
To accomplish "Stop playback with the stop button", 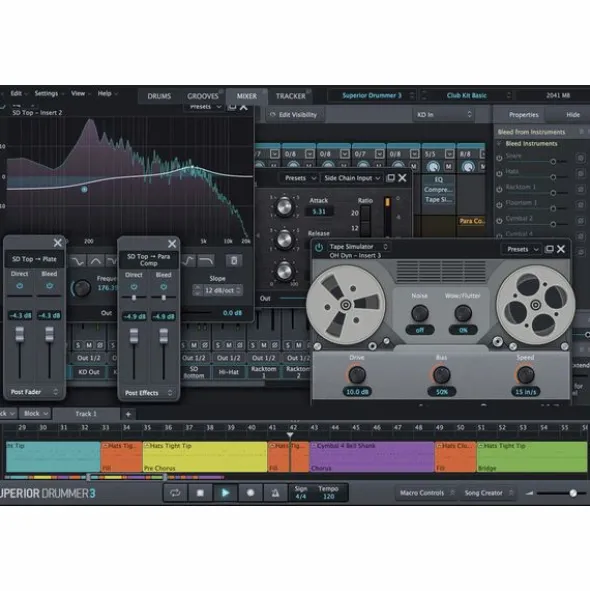I will 200,493.
